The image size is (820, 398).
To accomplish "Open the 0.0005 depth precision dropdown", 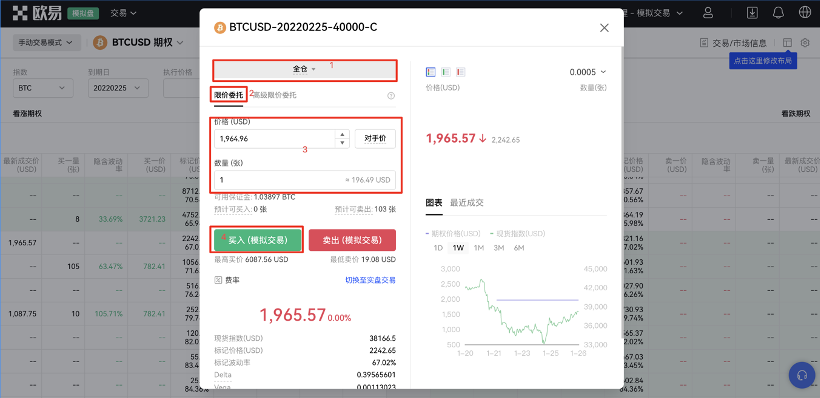I will pos(587,72).
